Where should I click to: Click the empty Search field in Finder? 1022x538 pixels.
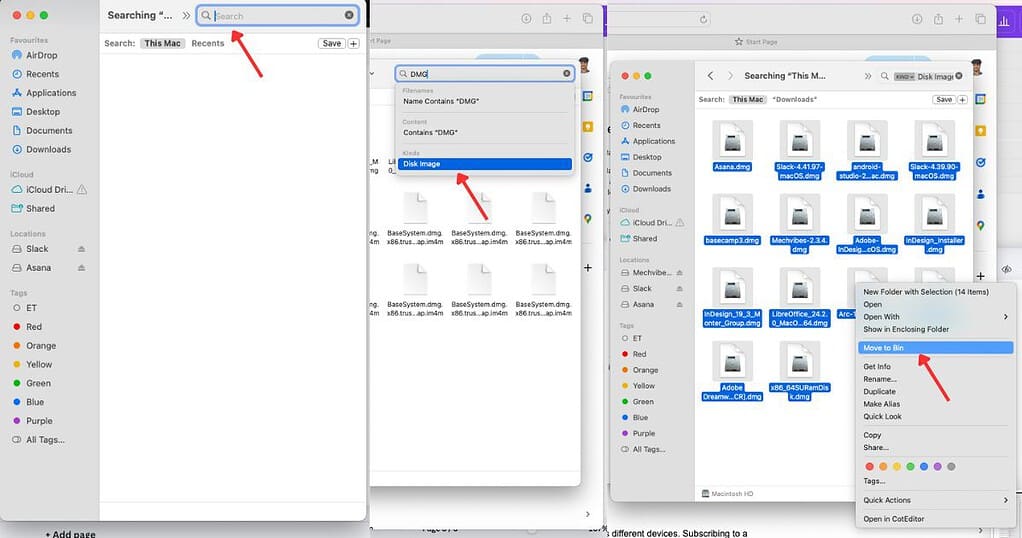pos(278,16)
